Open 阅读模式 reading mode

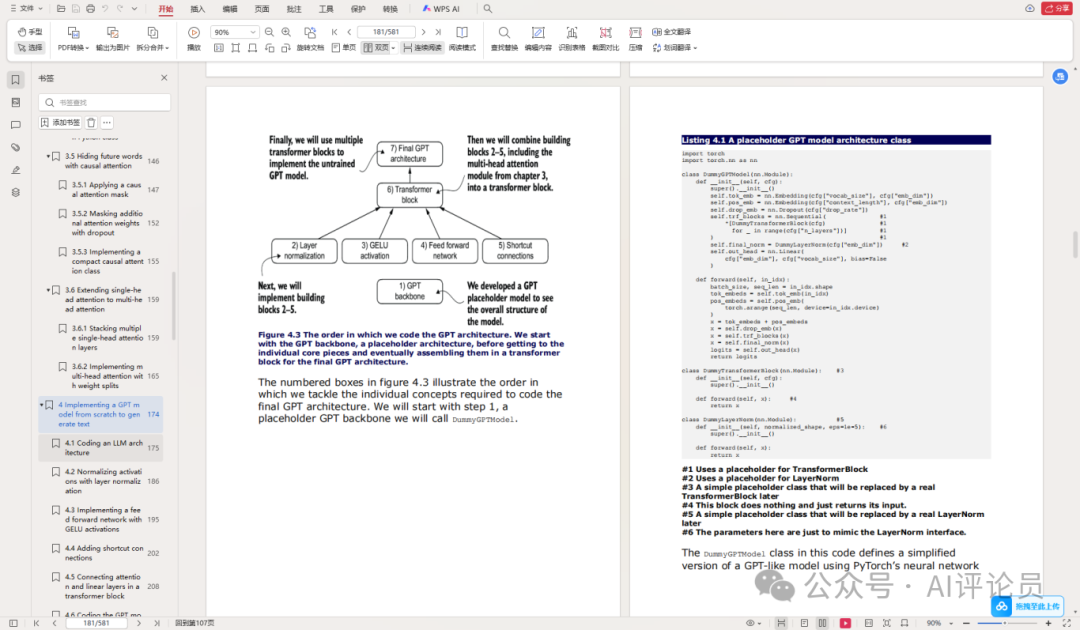(x=462, y=39)
